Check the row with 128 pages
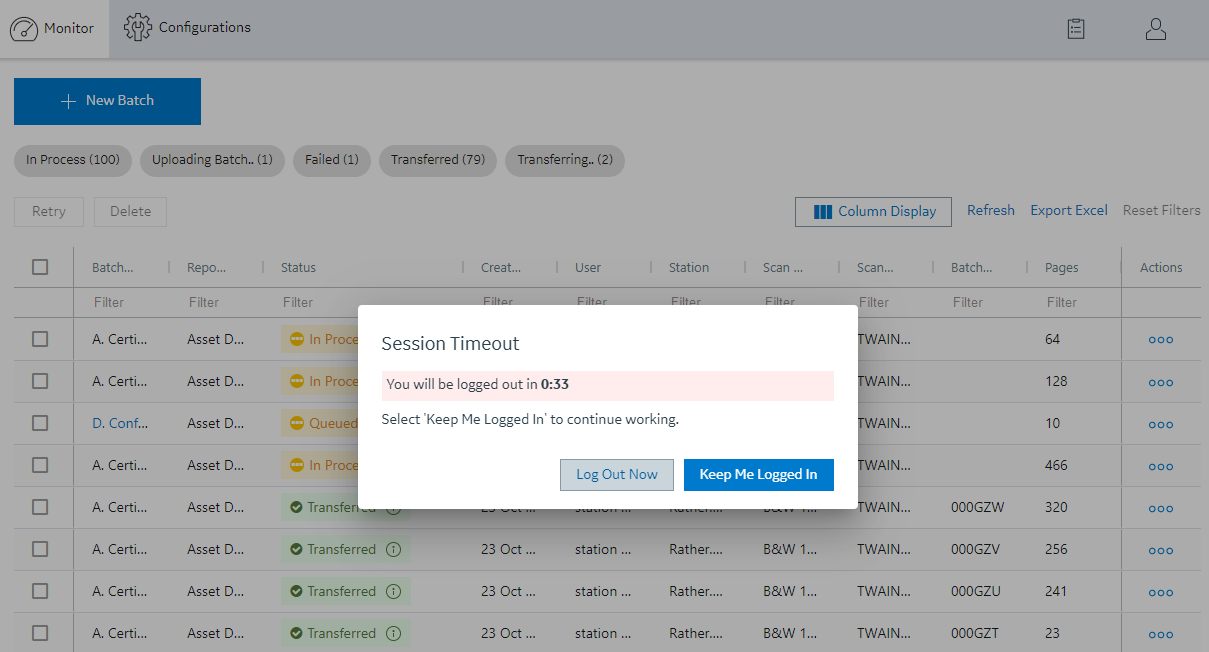Viewport: 1209px width, 652px height. [x=40, y=381]
